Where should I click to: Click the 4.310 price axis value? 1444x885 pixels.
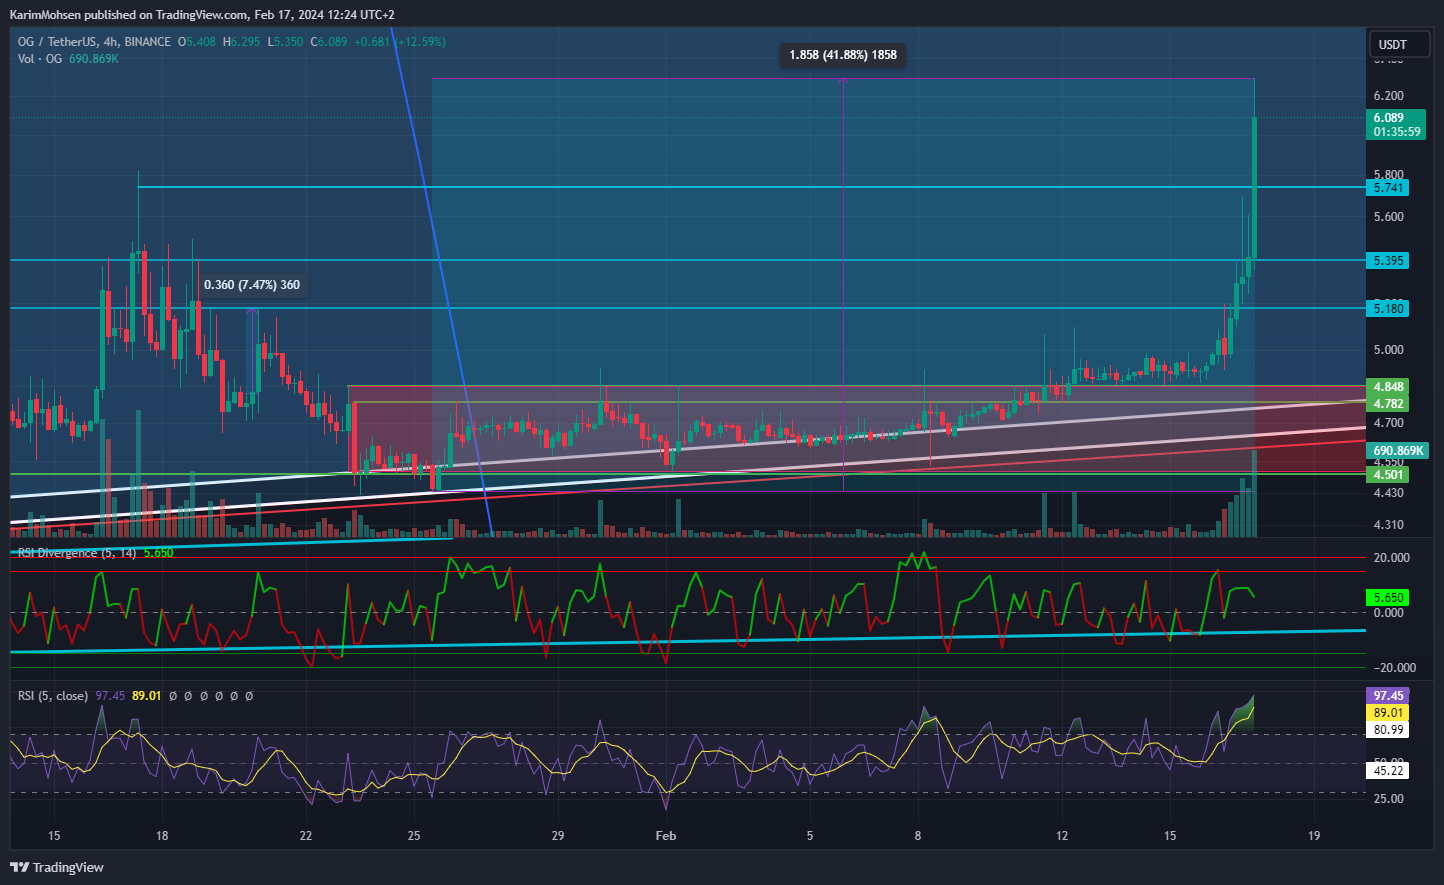(x=1389, y=525)
